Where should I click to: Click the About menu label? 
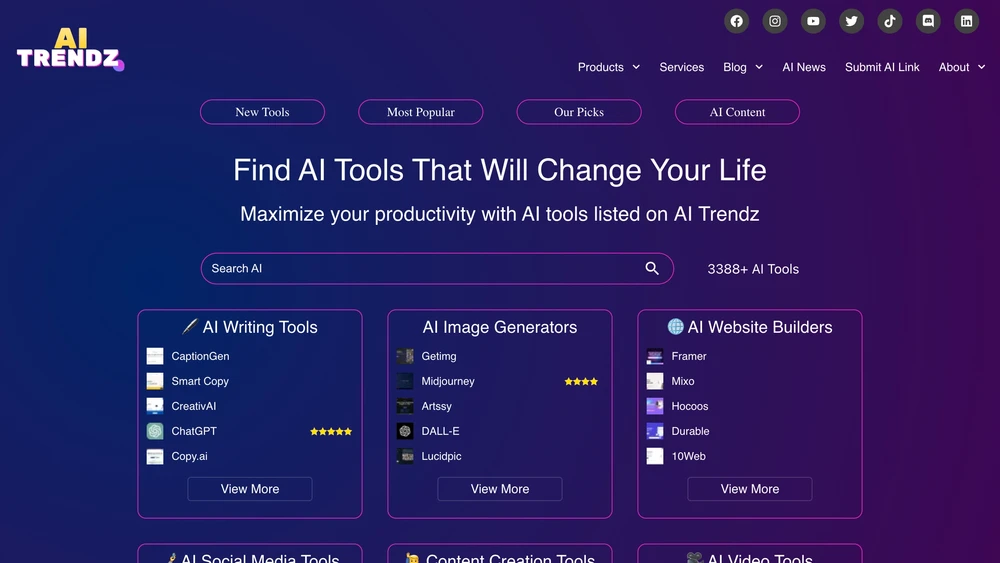(954, 67)
